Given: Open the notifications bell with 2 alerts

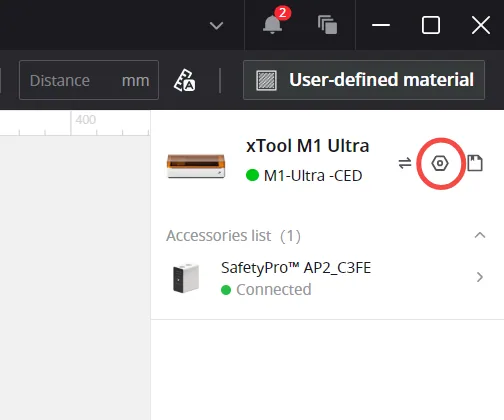Looking at the screenshot, I should coord(273,25).
